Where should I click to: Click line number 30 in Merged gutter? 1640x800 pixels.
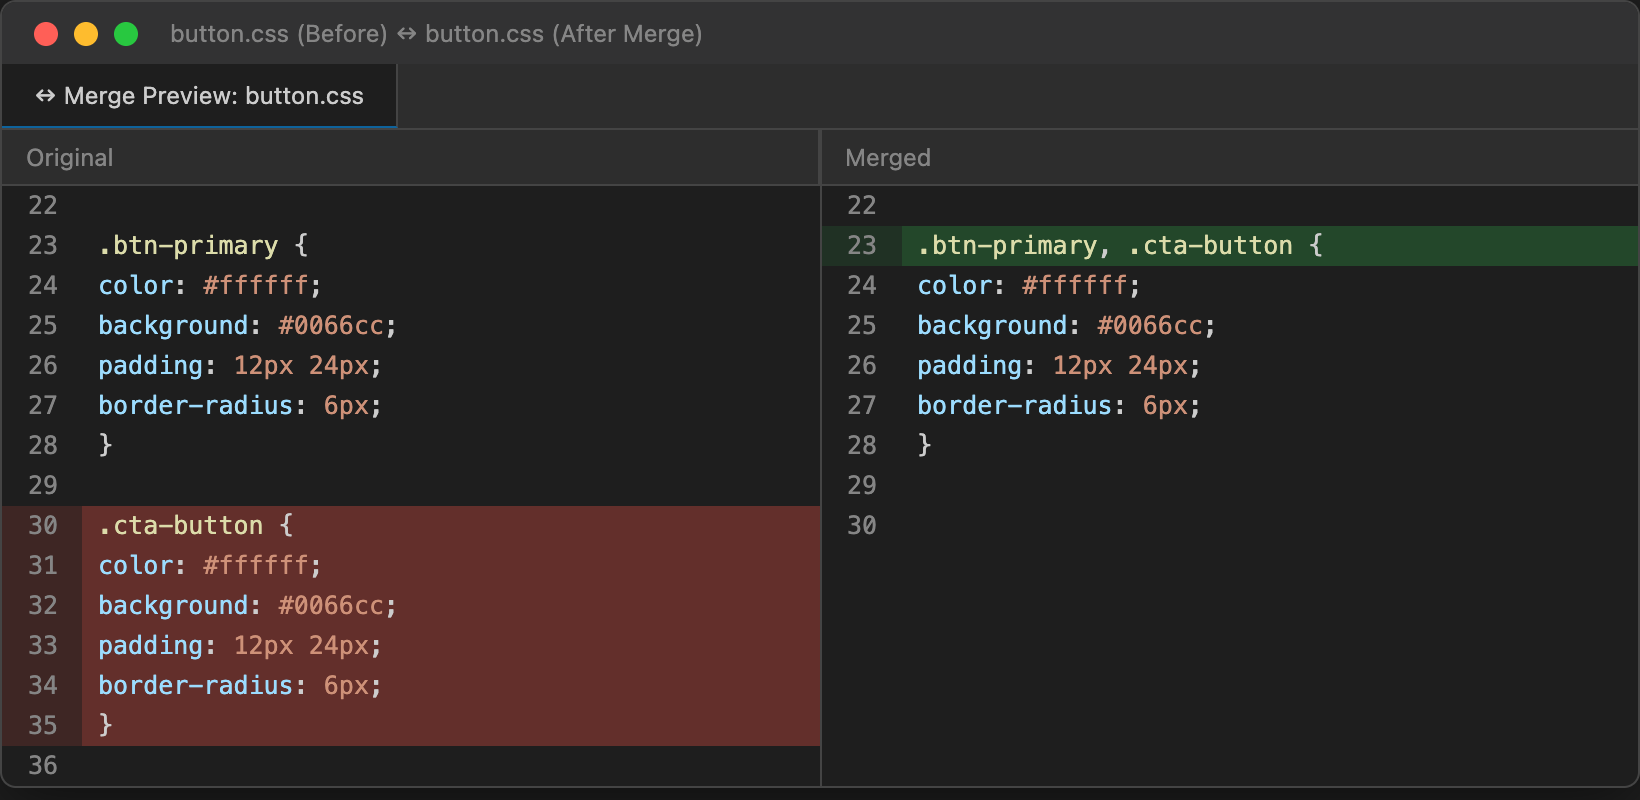[x=862, y=526]
